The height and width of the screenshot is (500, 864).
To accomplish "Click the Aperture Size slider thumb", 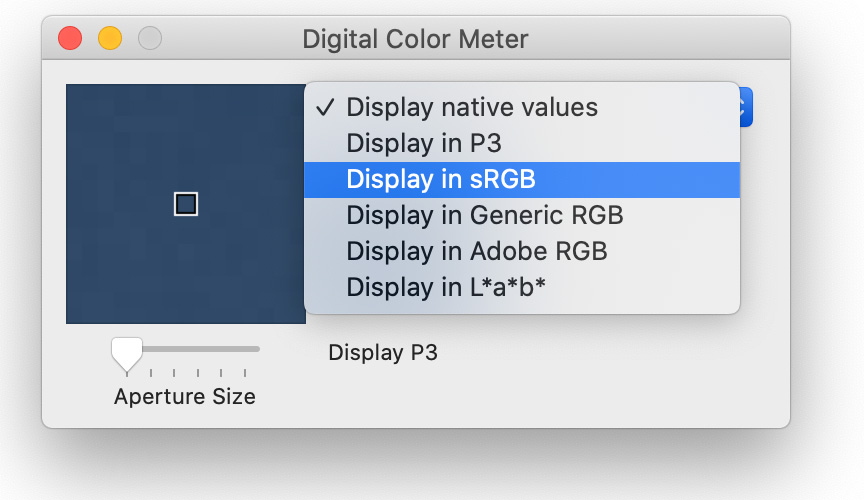I will [x=127, y=354].
